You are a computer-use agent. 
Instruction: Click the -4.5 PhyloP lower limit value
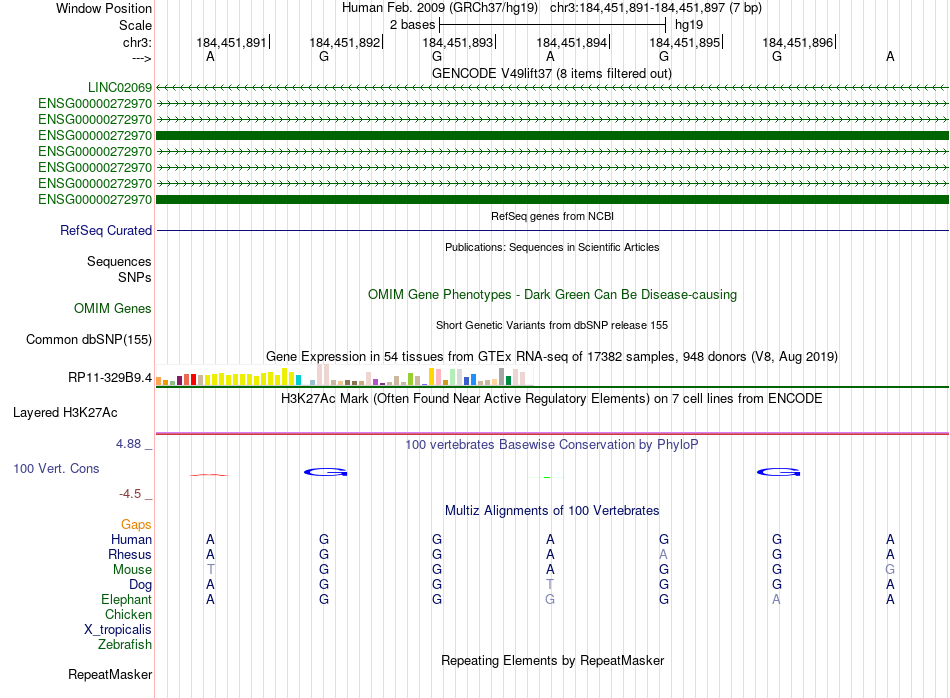130,494
